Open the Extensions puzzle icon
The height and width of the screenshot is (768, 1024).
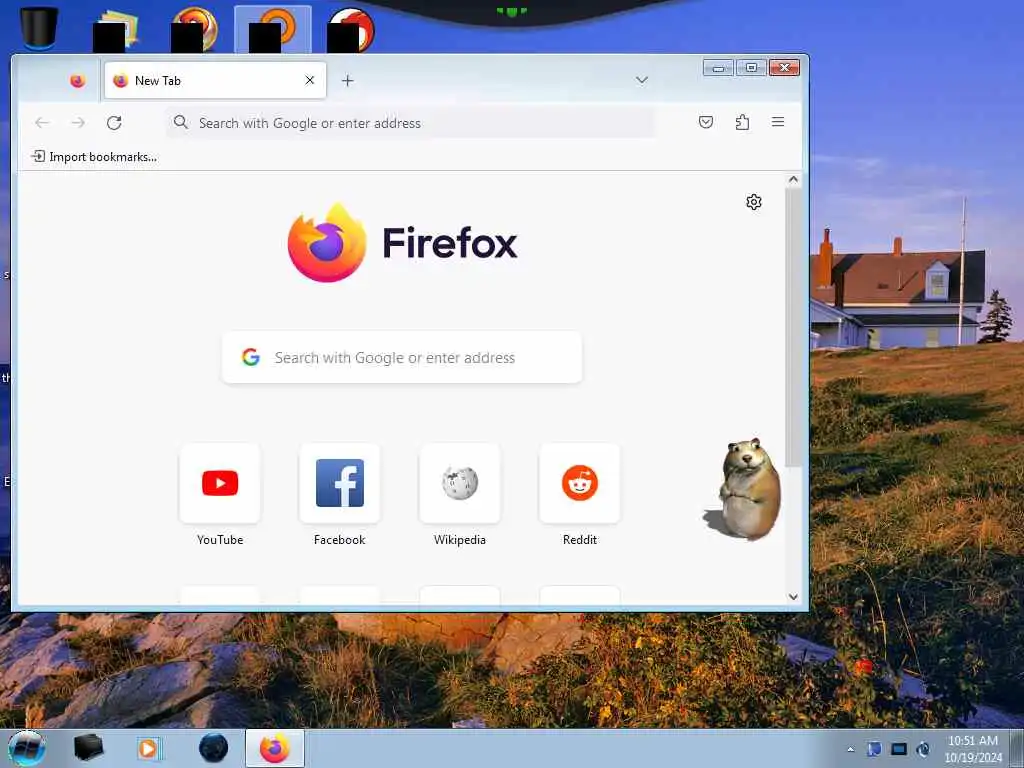coord(742,122)
